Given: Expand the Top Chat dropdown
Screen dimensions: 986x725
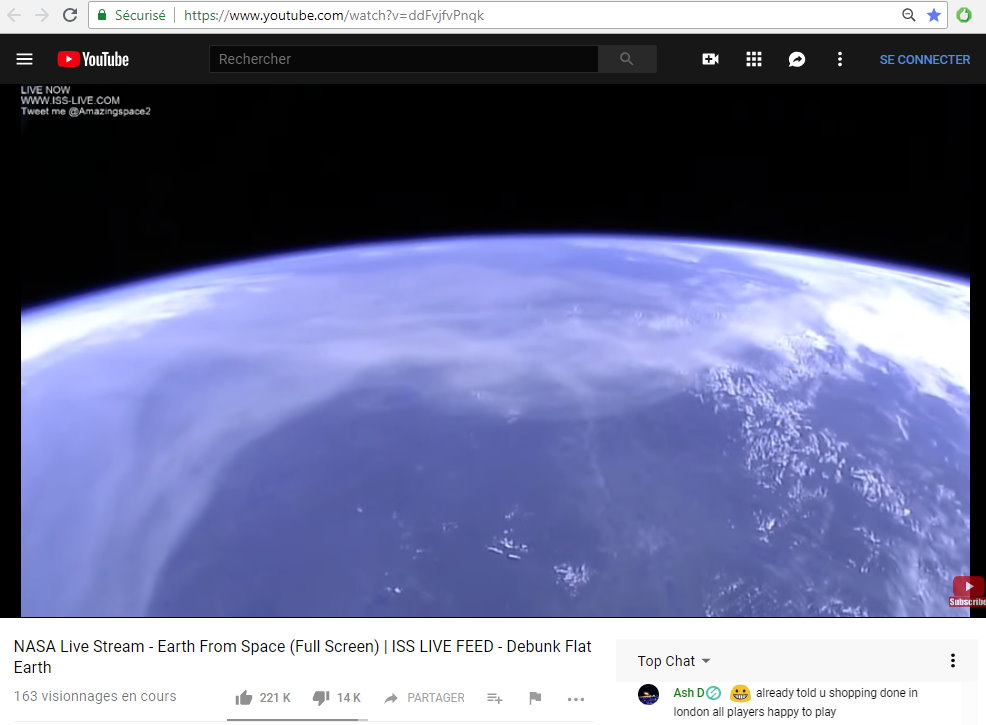Looking at the screenshot, I should [673, 661].
